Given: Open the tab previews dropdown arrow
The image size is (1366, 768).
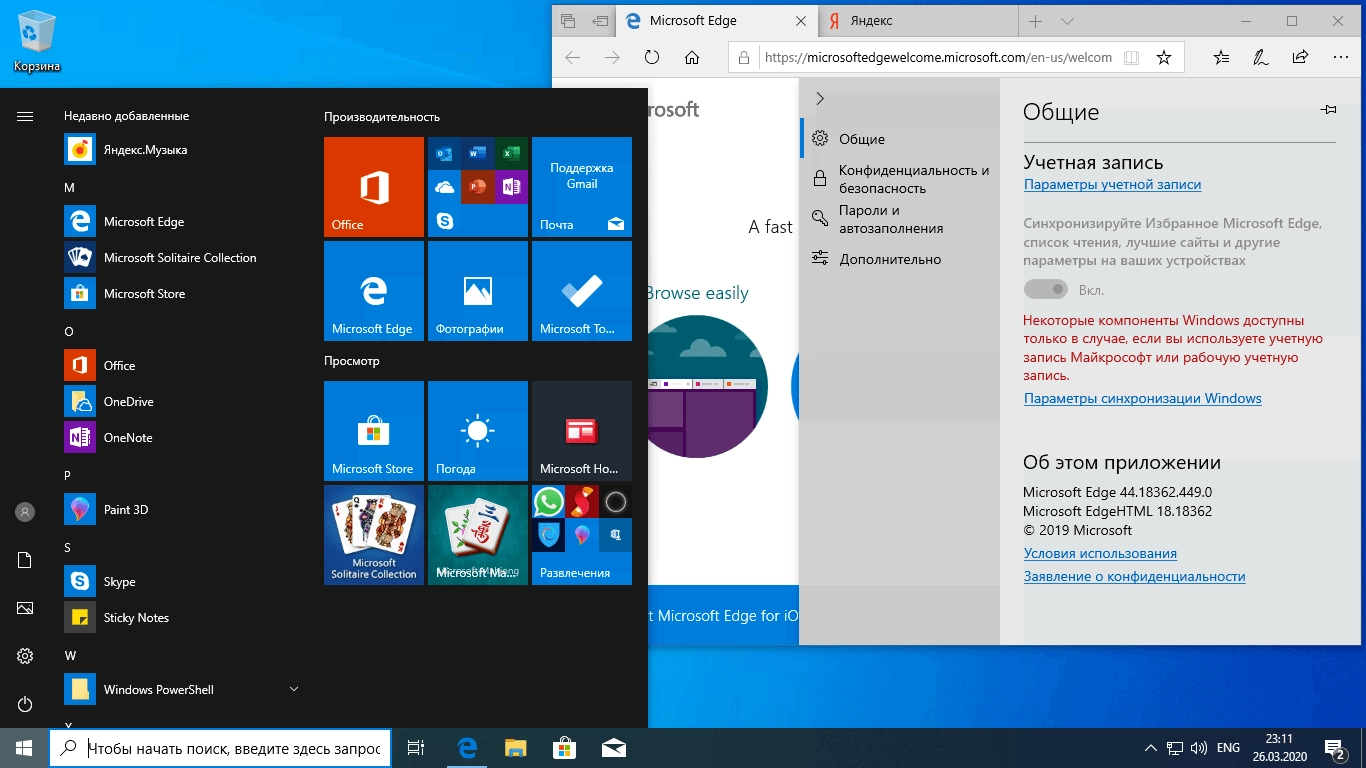Looking at the screenshot, I should point(1067,21).
